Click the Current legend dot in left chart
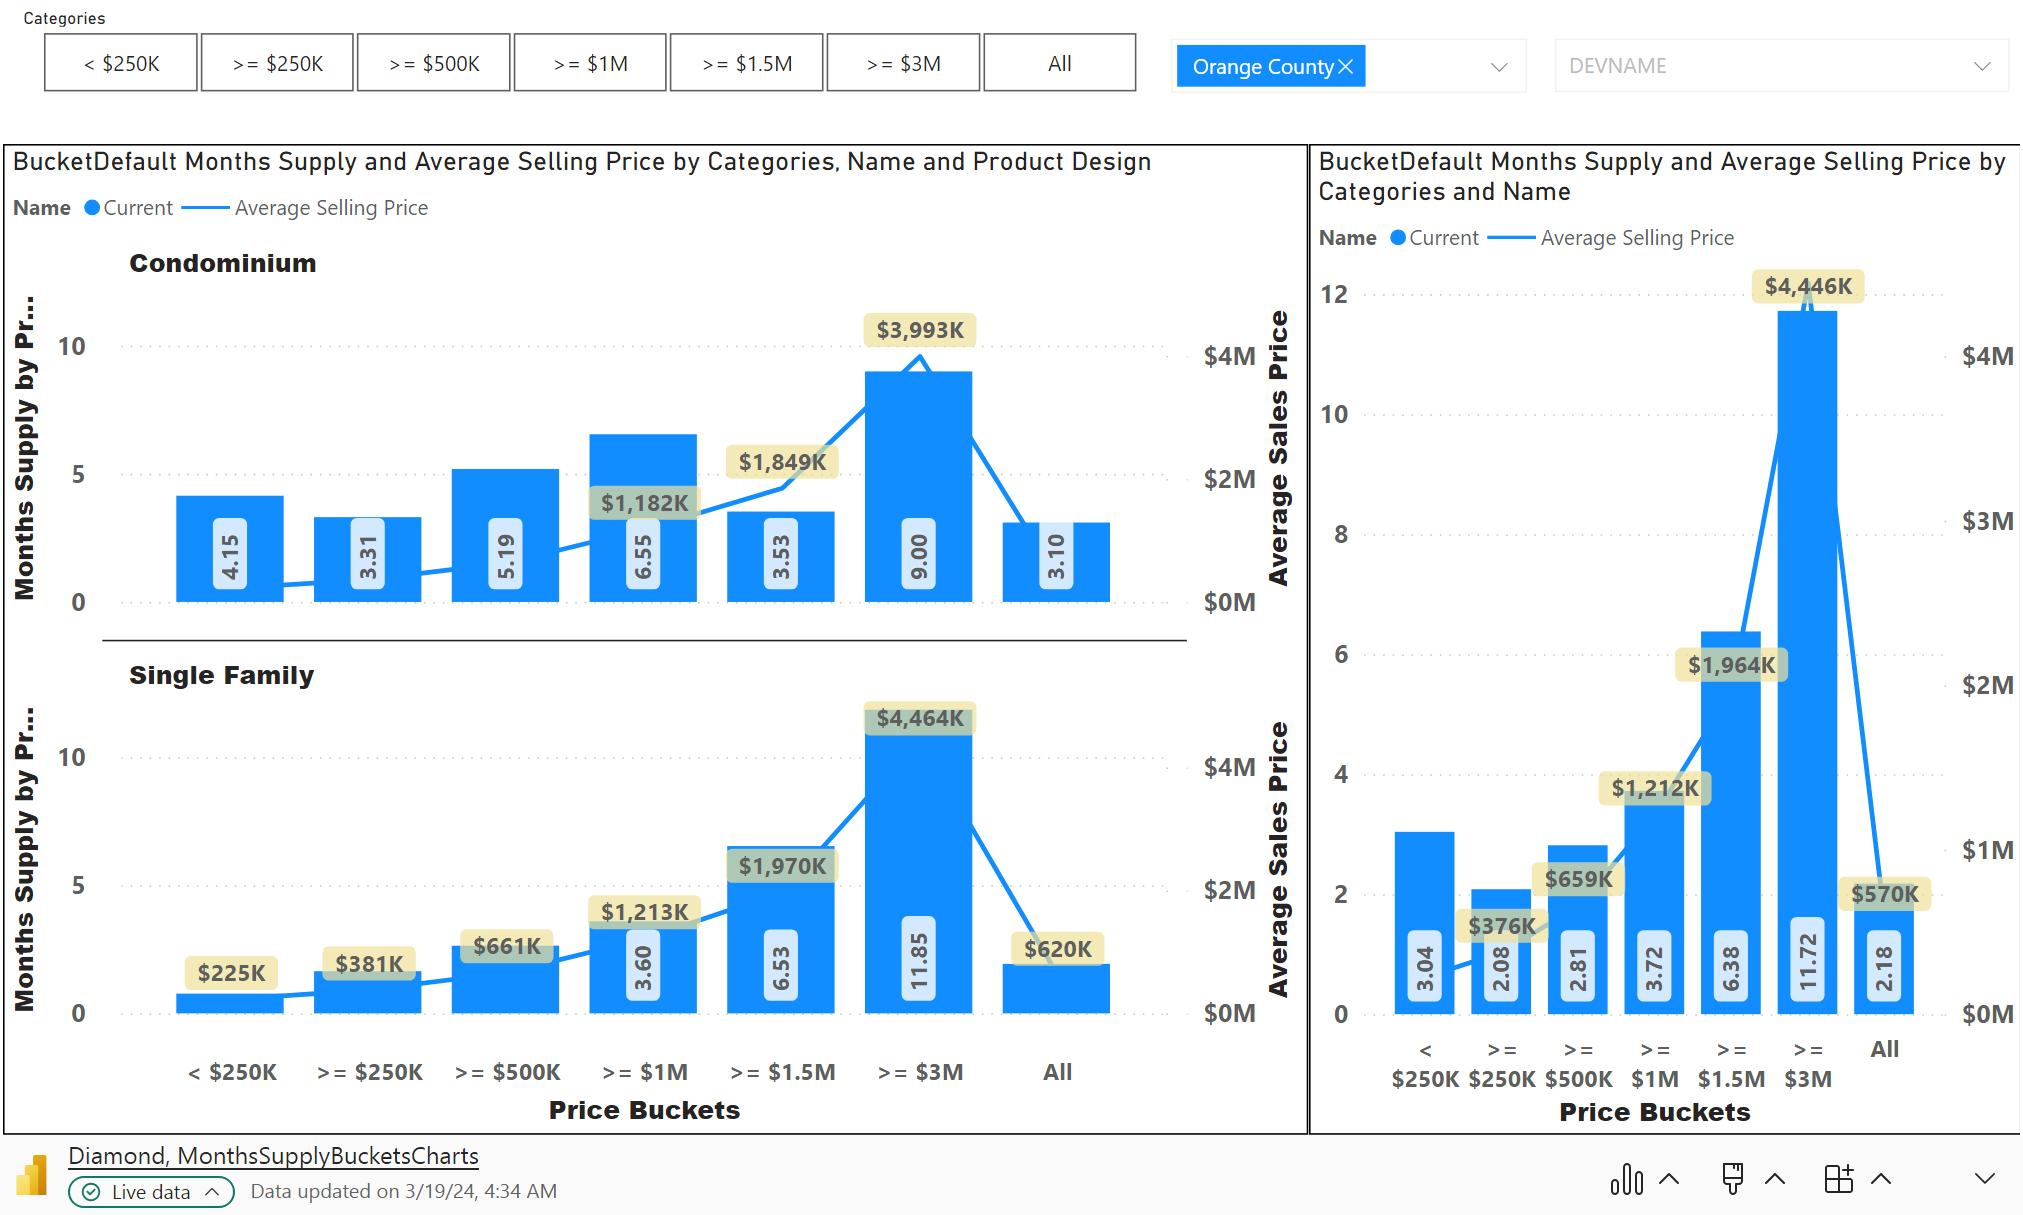2023x1215 pixels. point(92,208)
